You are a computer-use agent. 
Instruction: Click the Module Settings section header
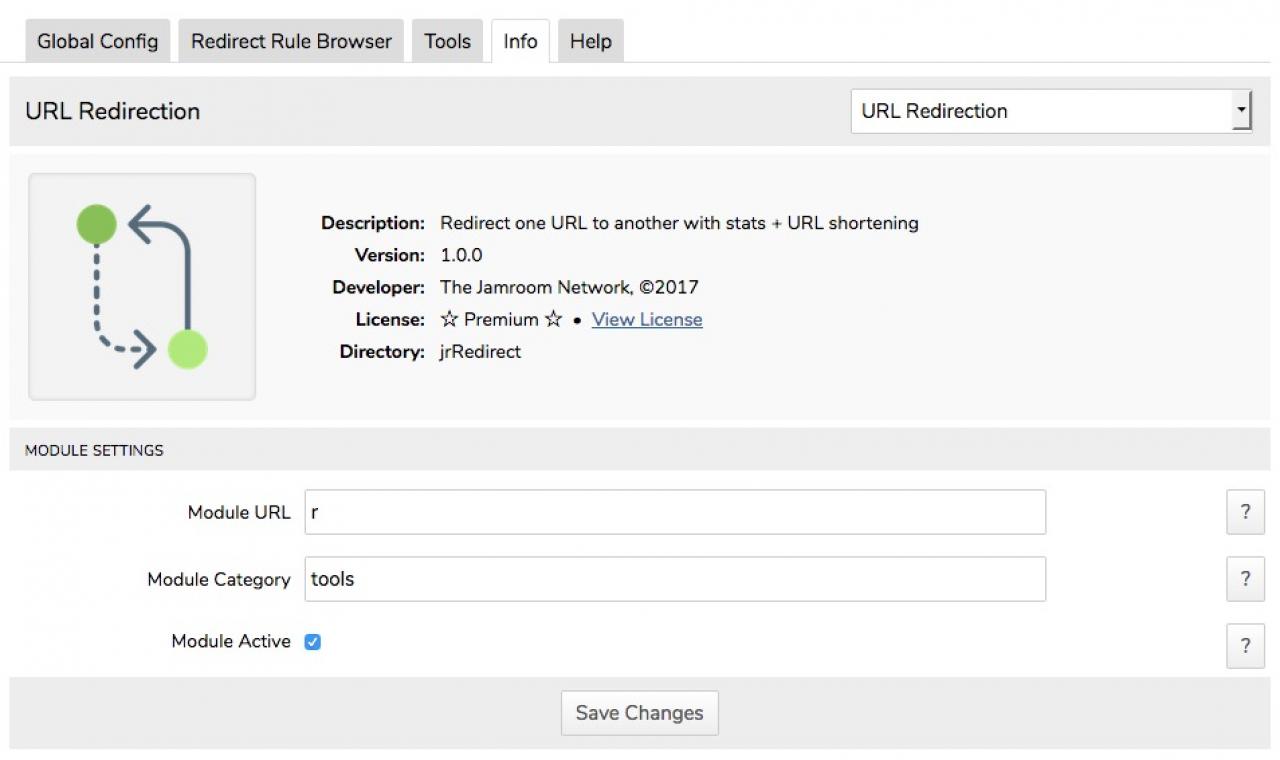[x=94, y=451]
